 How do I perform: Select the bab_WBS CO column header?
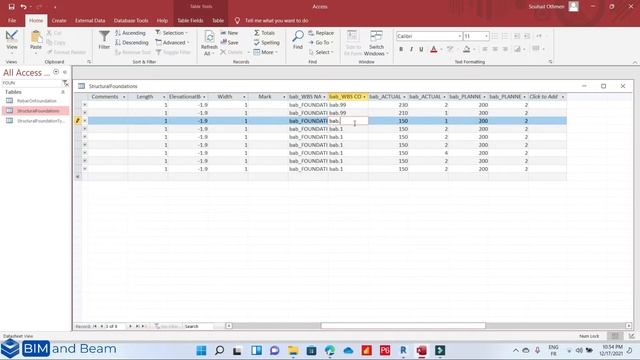[347, 97]
